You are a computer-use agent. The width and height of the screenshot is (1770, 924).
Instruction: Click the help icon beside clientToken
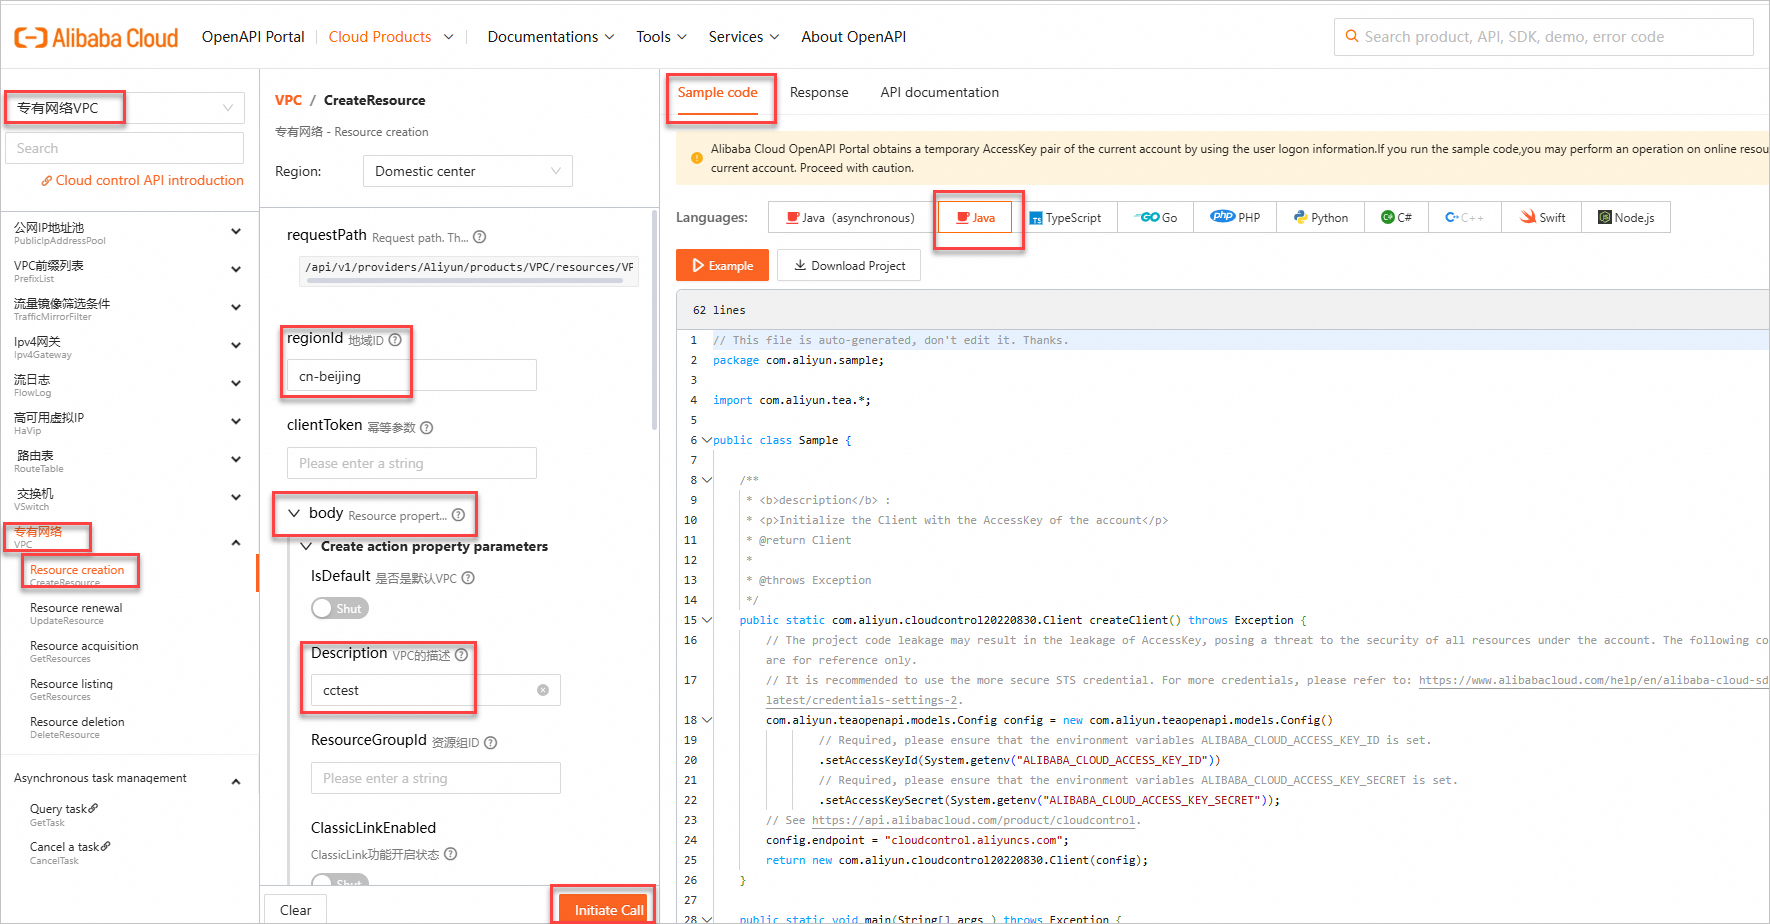pos(427,427)
